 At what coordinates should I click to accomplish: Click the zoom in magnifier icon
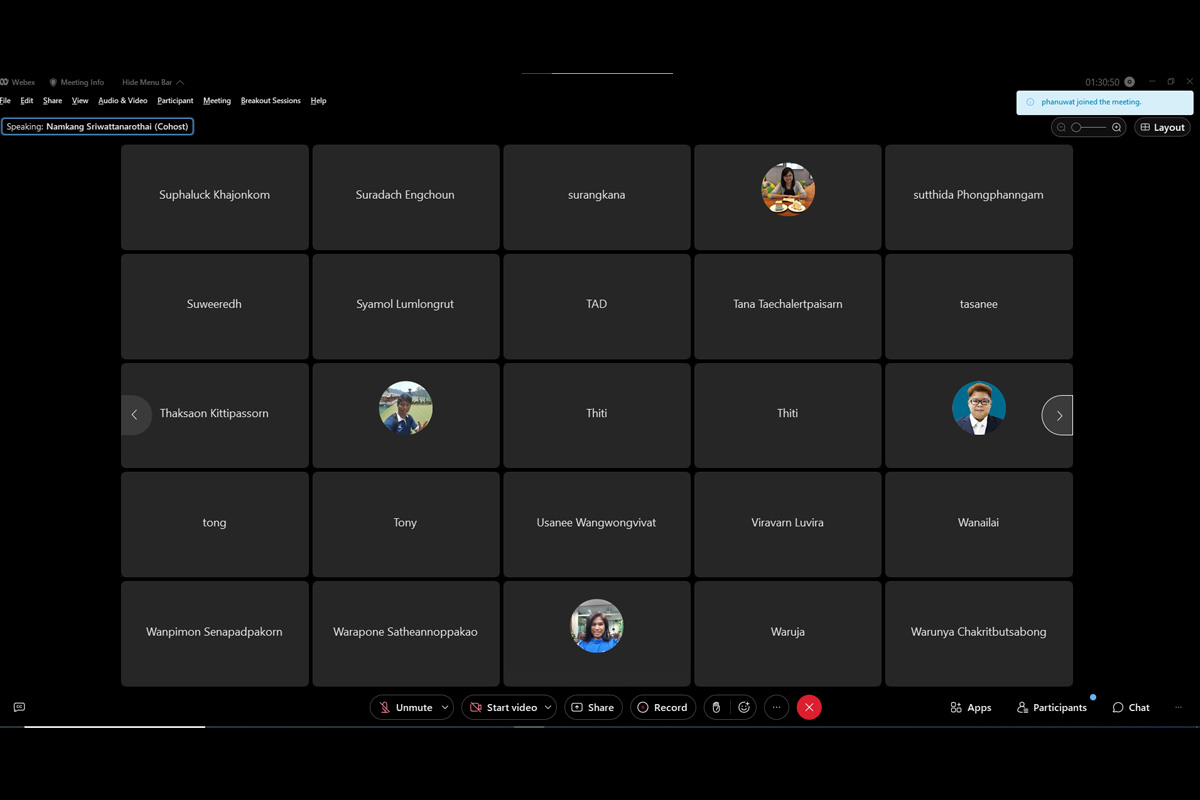[x=1117, y=127]
